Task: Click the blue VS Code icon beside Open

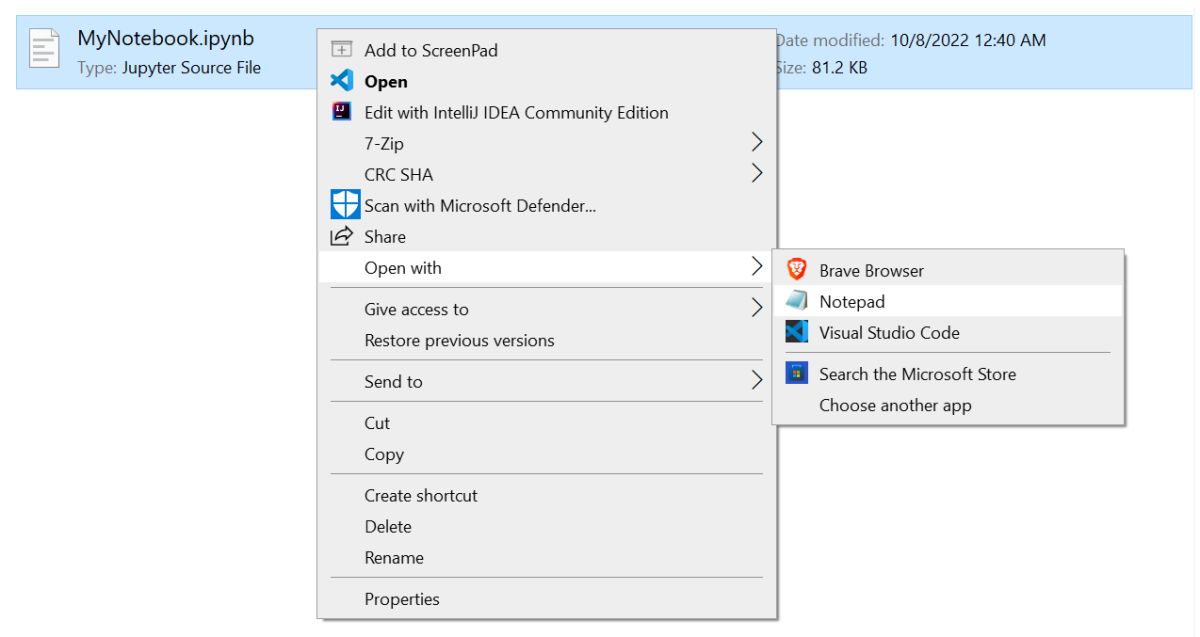Action: [x=342, y=81]
